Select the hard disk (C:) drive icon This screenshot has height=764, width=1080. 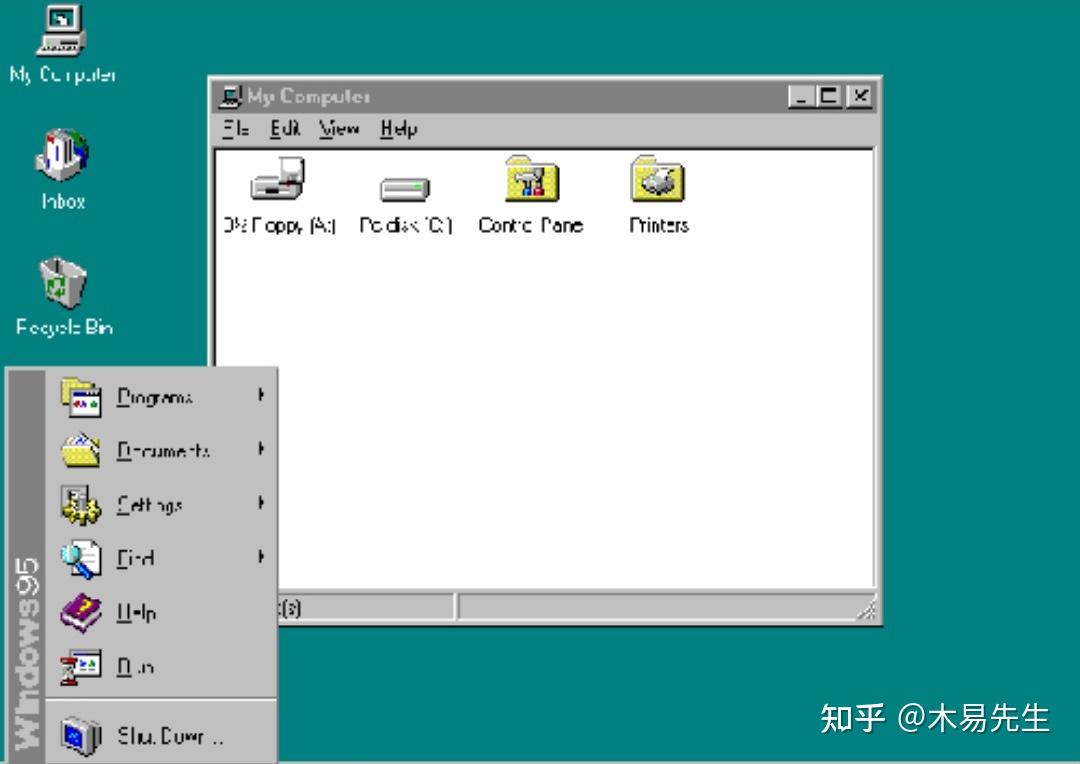404,190
